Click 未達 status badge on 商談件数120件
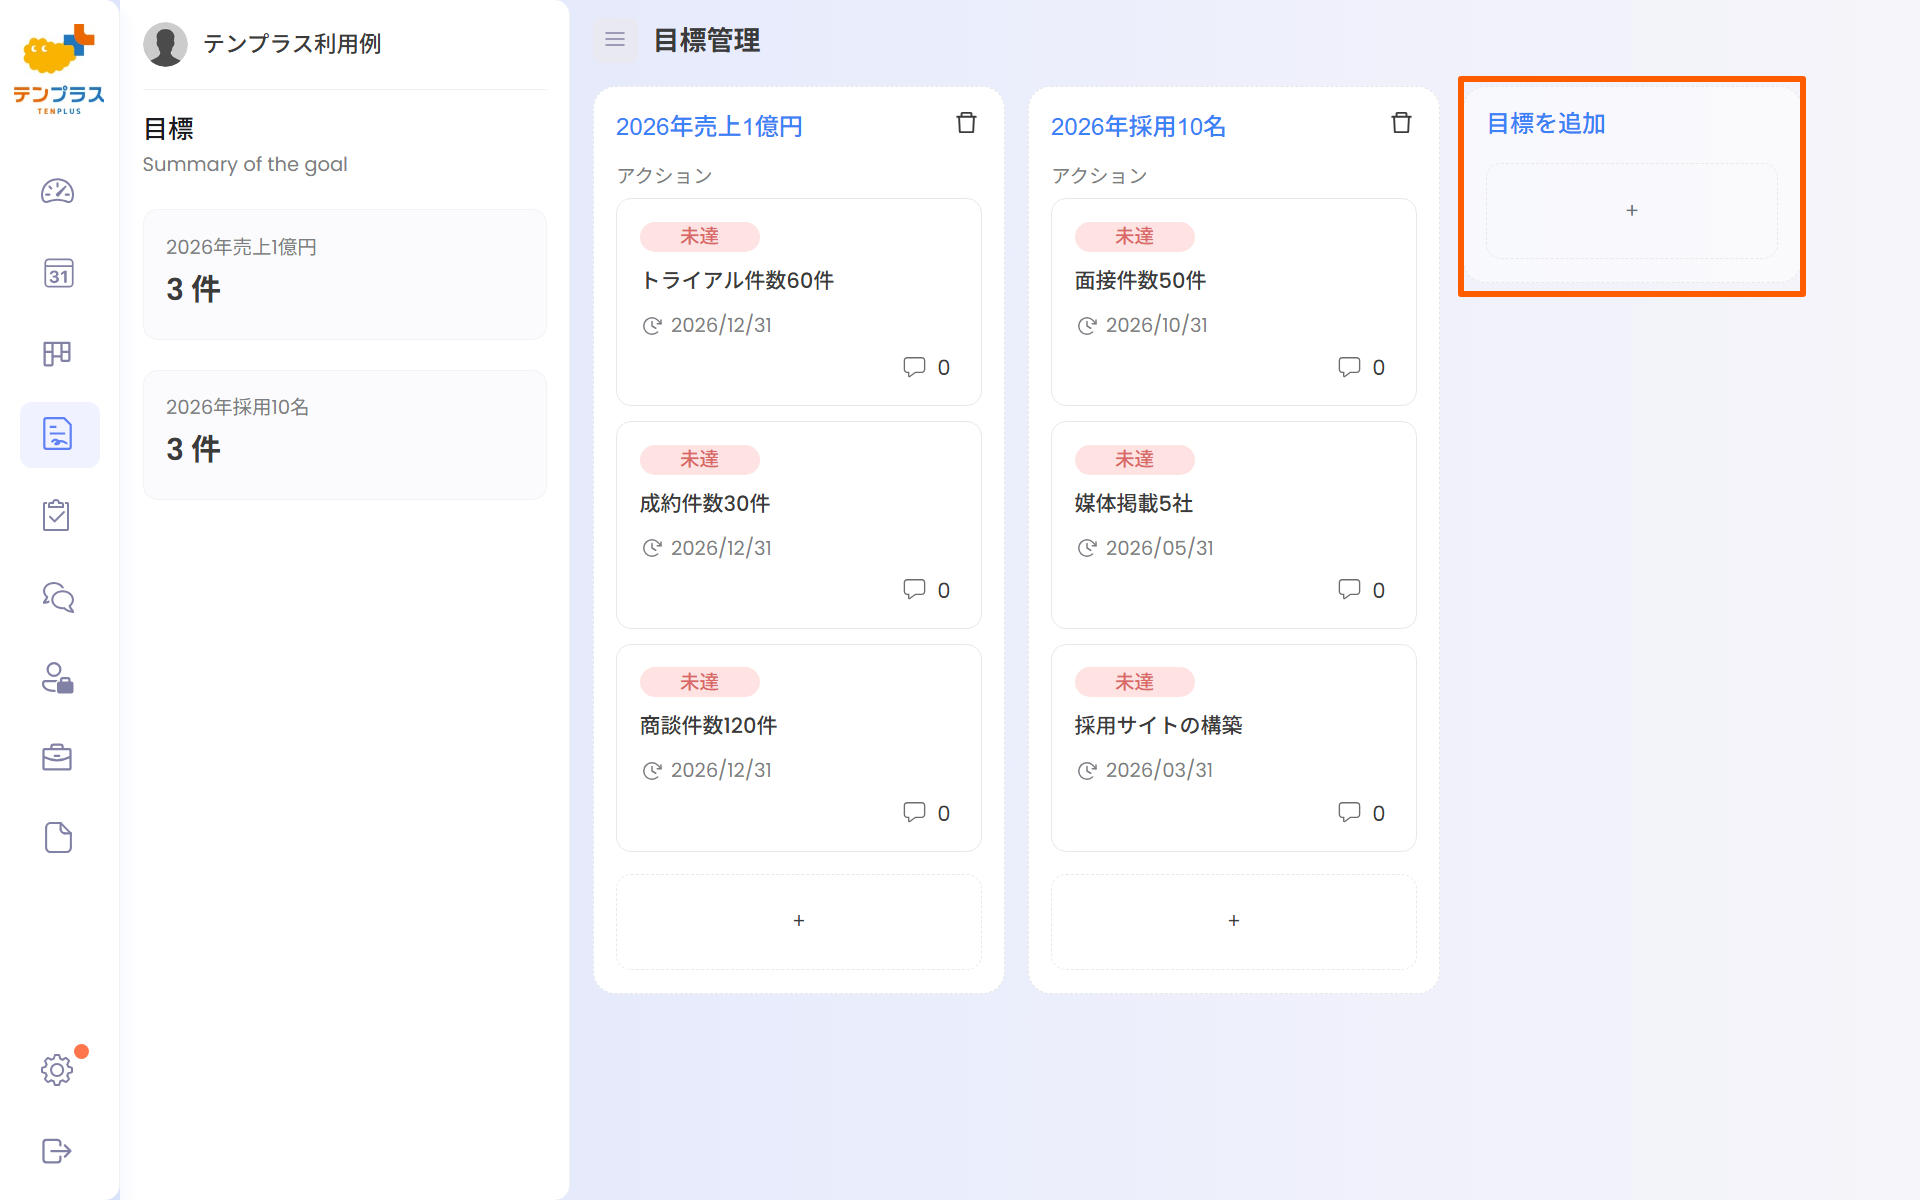This screenshot has height=1200, width=1920. (x=700, y=682)
